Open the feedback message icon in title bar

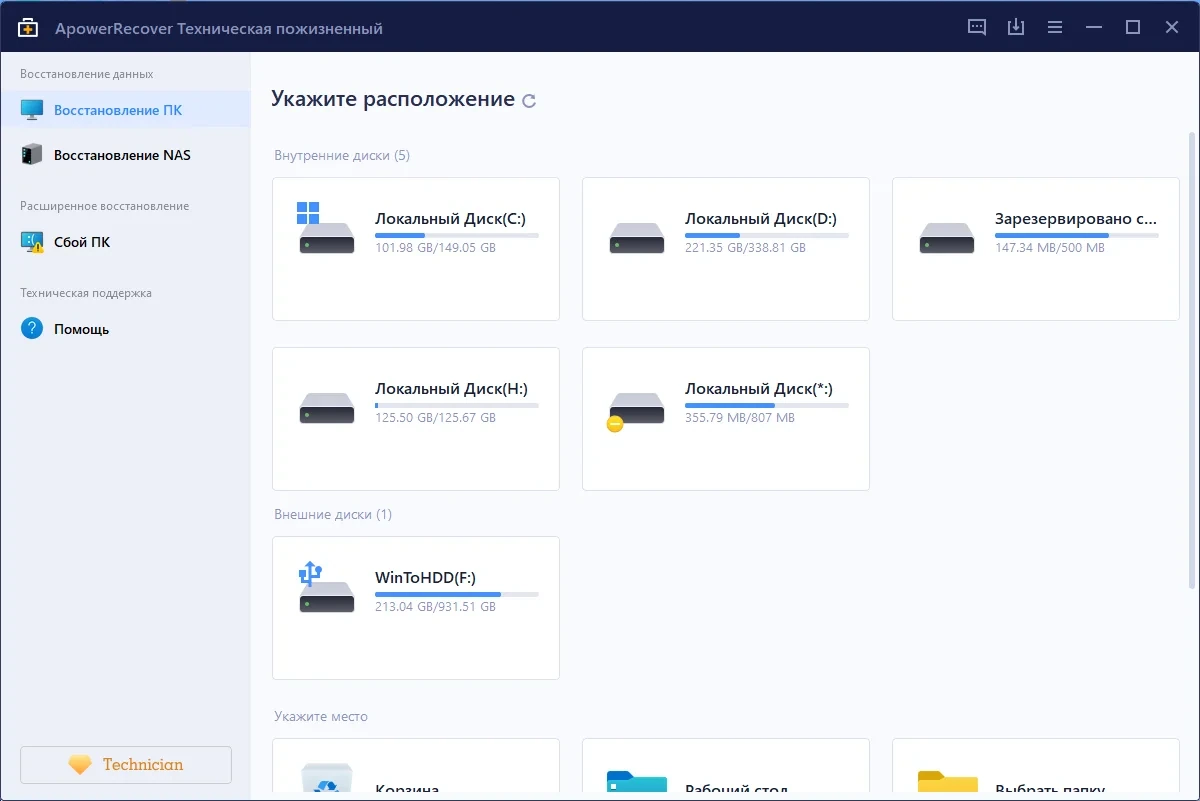pyautogui.click(x=977, y=28)
